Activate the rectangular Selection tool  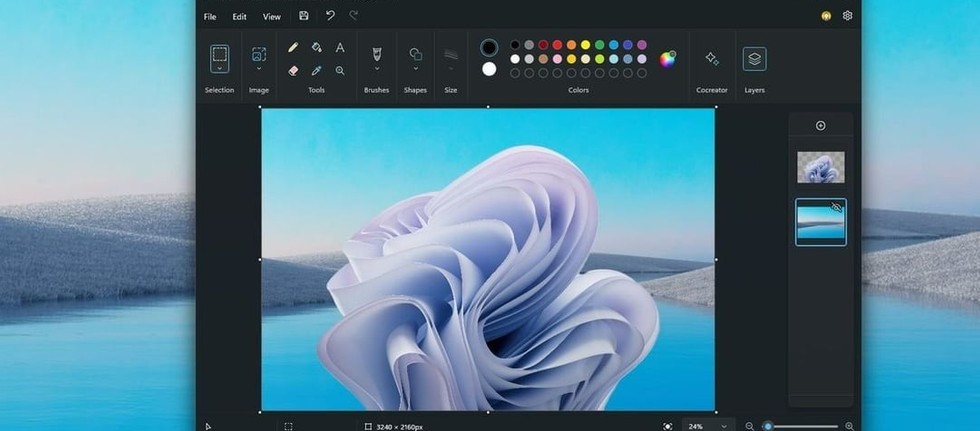219,54
